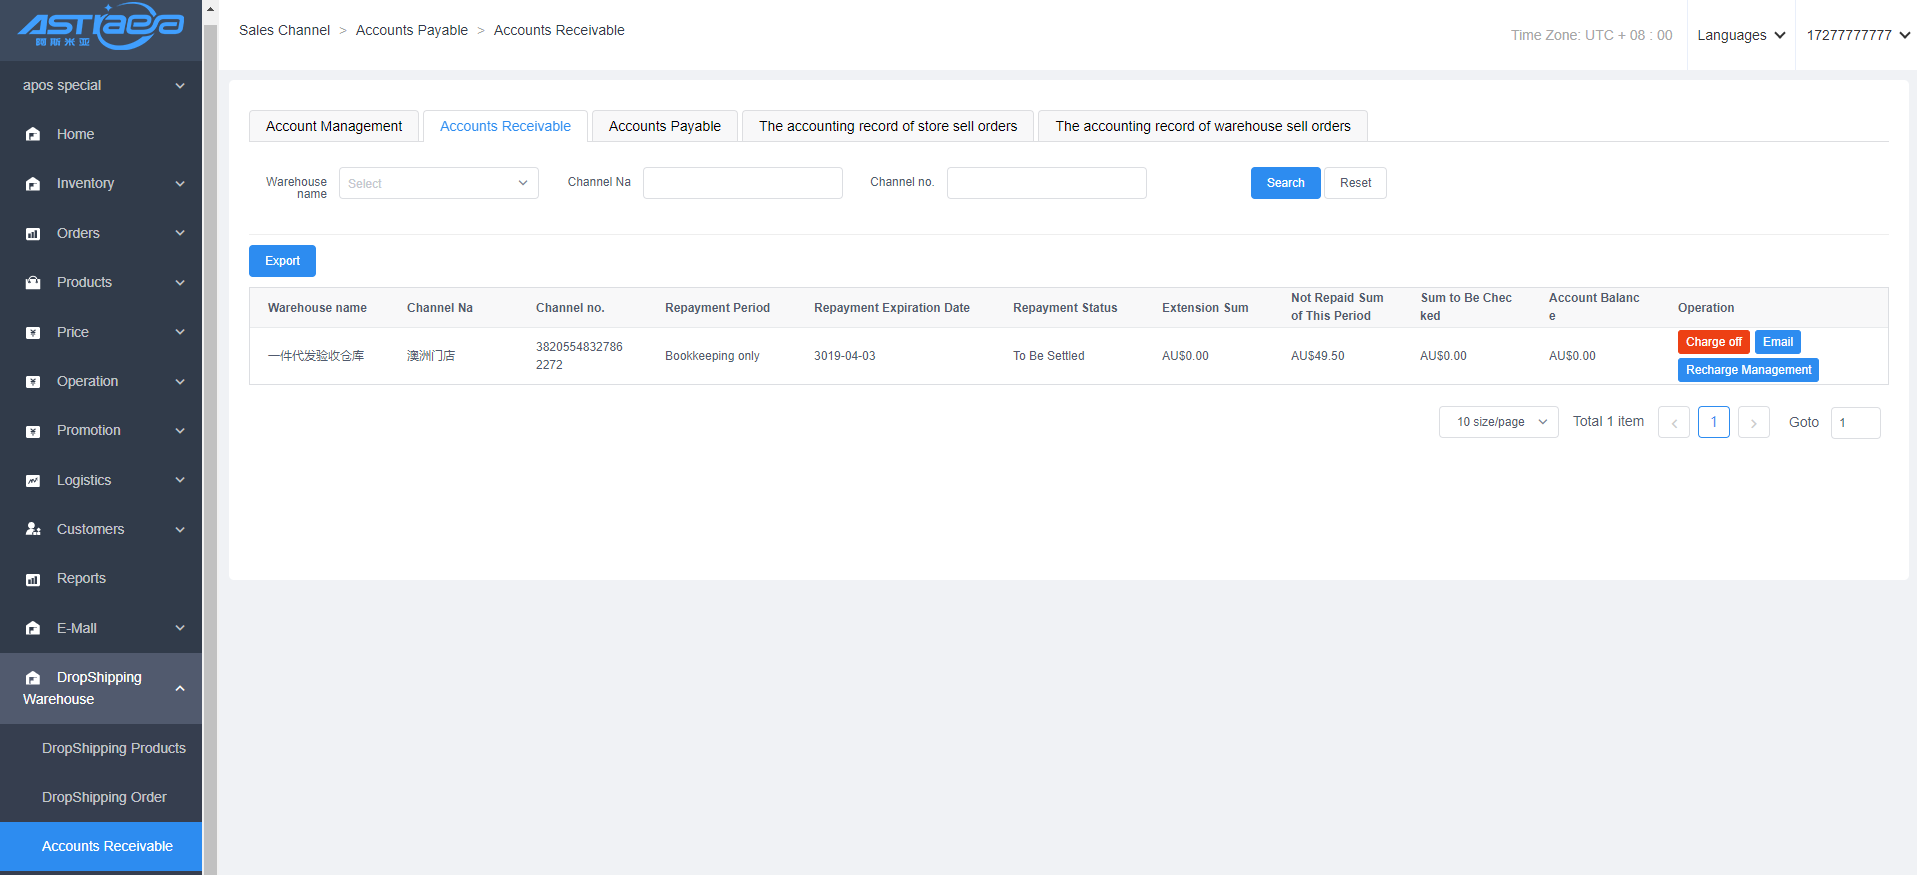
Task: Click the Logistics sidebar icon
Action: point(33,481)
